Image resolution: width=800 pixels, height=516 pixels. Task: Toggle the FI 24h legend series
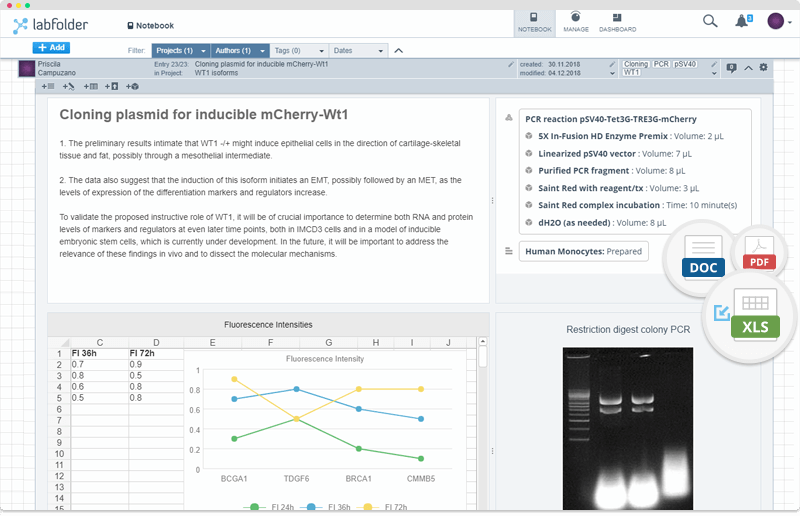(x=269, y=507)
